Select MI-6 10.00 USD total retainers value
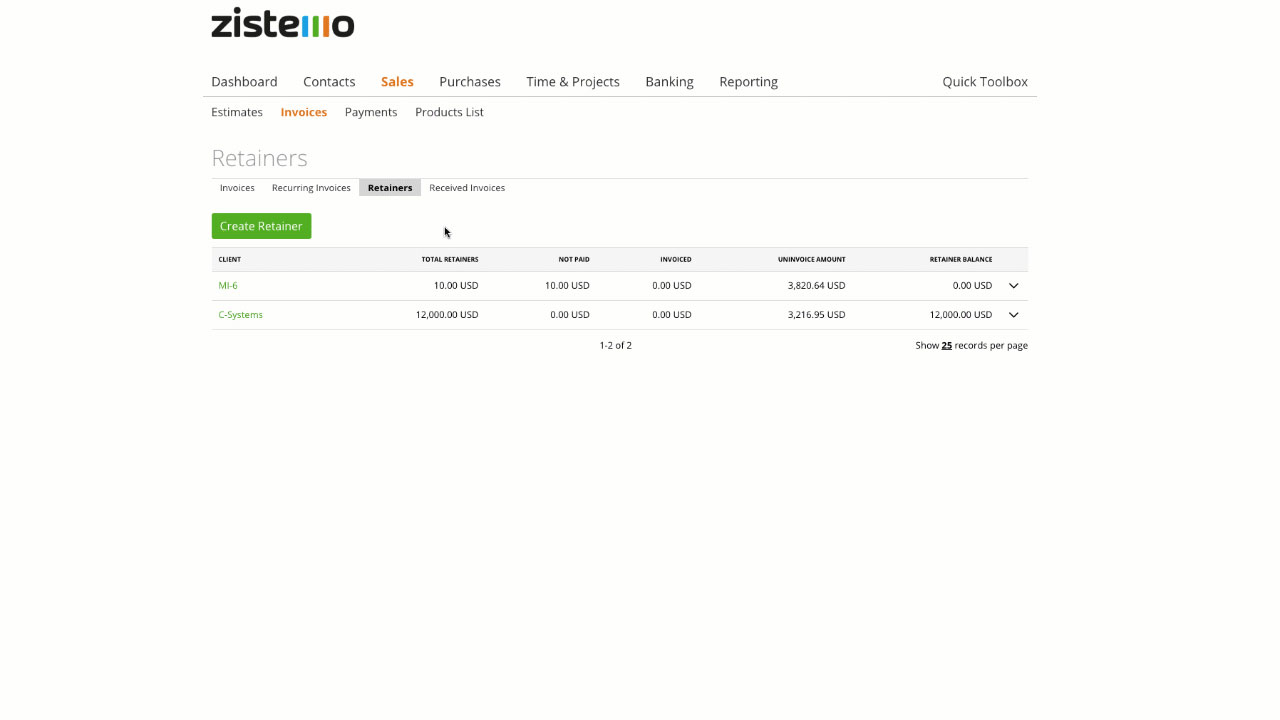The image size is (1280, 720). [x=456, y=286]
